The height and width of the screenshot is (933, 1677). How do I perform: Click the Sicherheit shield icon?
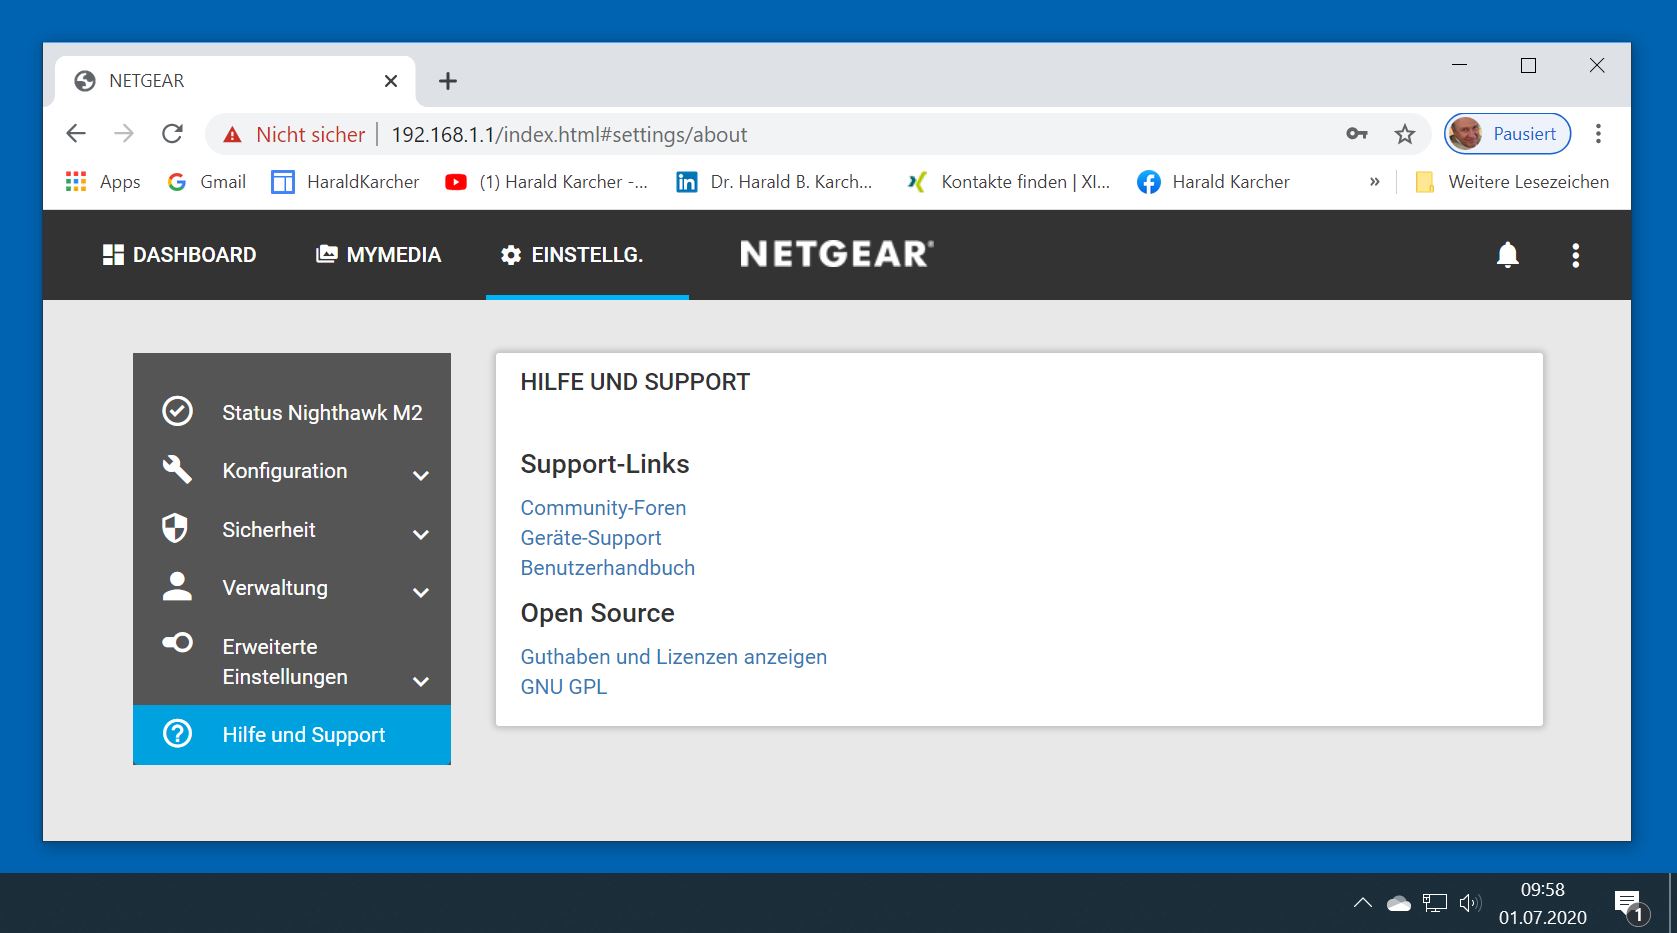point(176,528)
